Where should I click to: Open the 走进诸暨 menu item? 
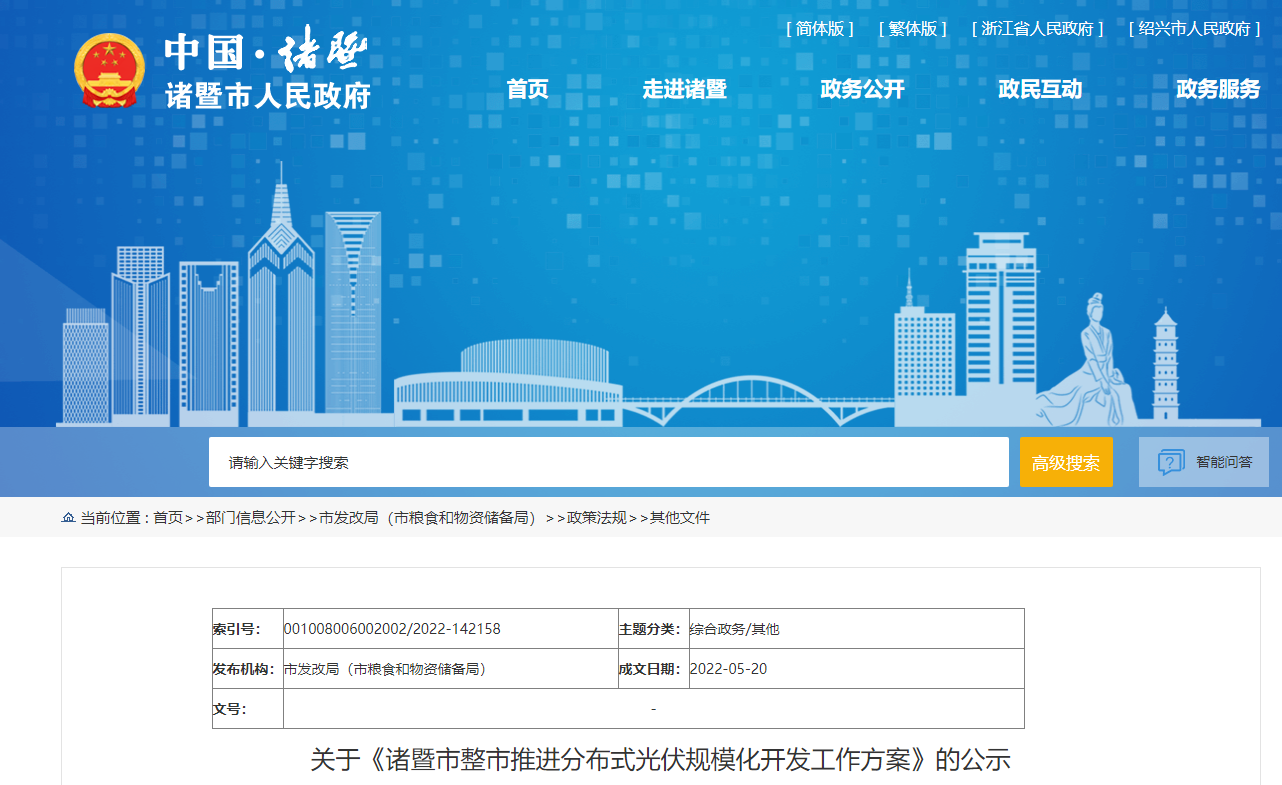pyautogui.click(x=684, y=89)
